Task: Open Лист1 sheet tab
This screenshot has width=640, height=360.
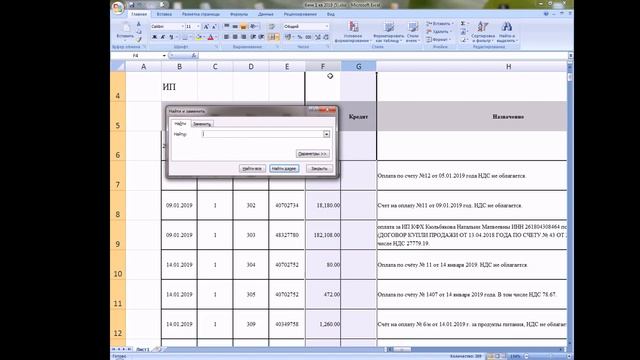Action: [142, 349]
